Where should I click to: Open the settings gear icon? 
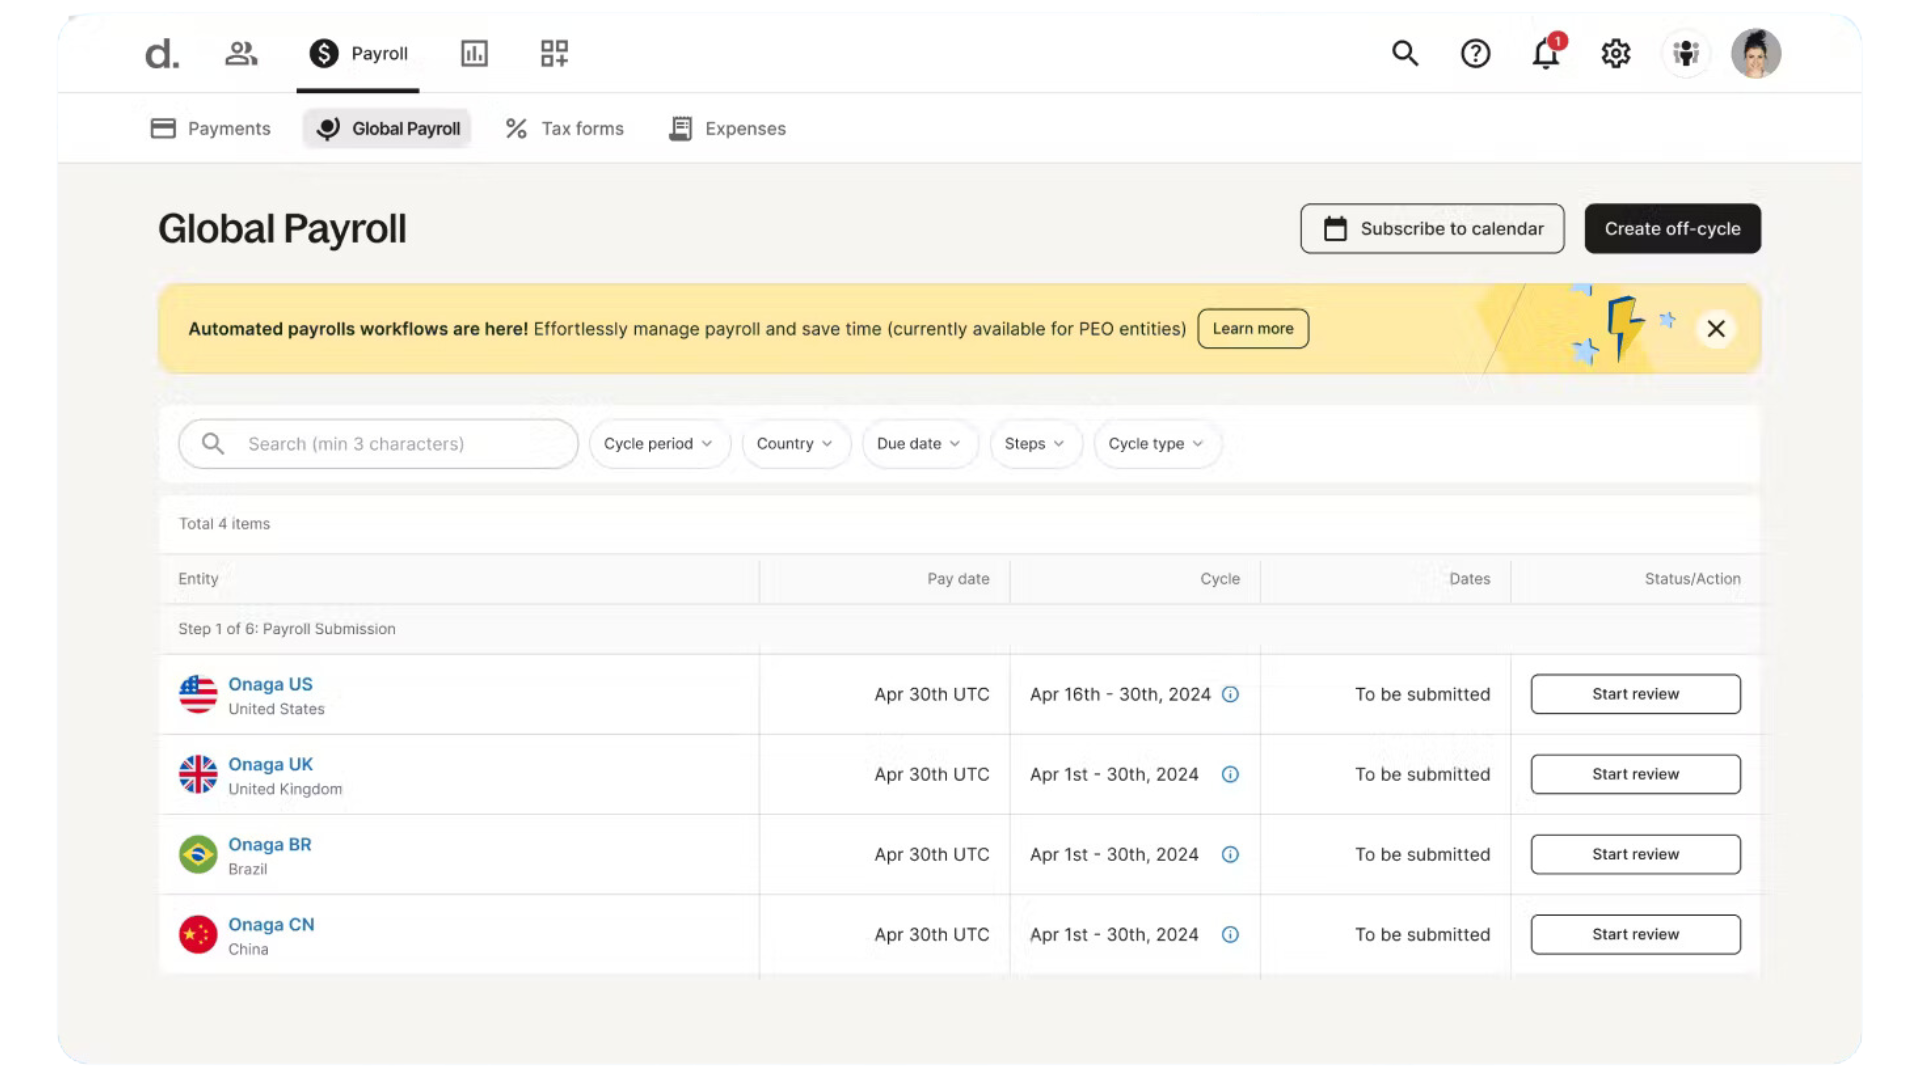1616,53
